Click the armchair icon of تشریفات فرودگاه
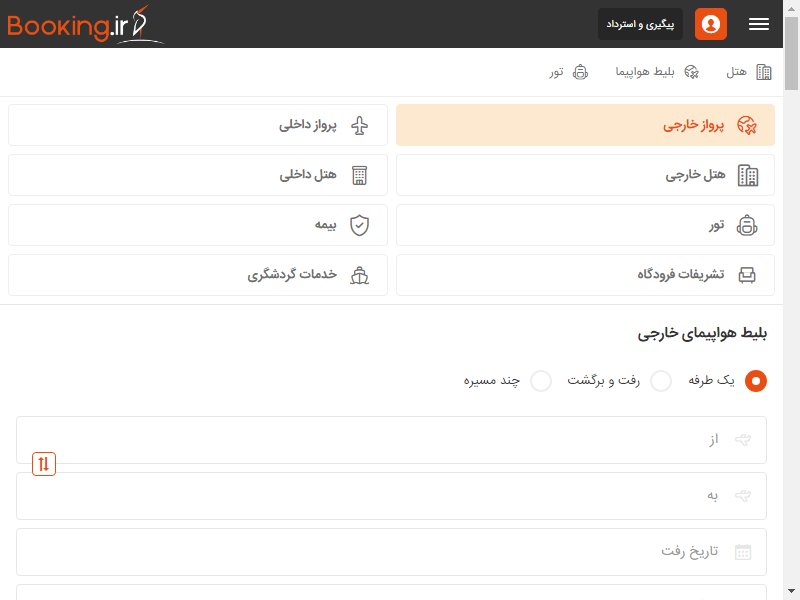The width and height of the screenshot is (800, 600). 747,275
